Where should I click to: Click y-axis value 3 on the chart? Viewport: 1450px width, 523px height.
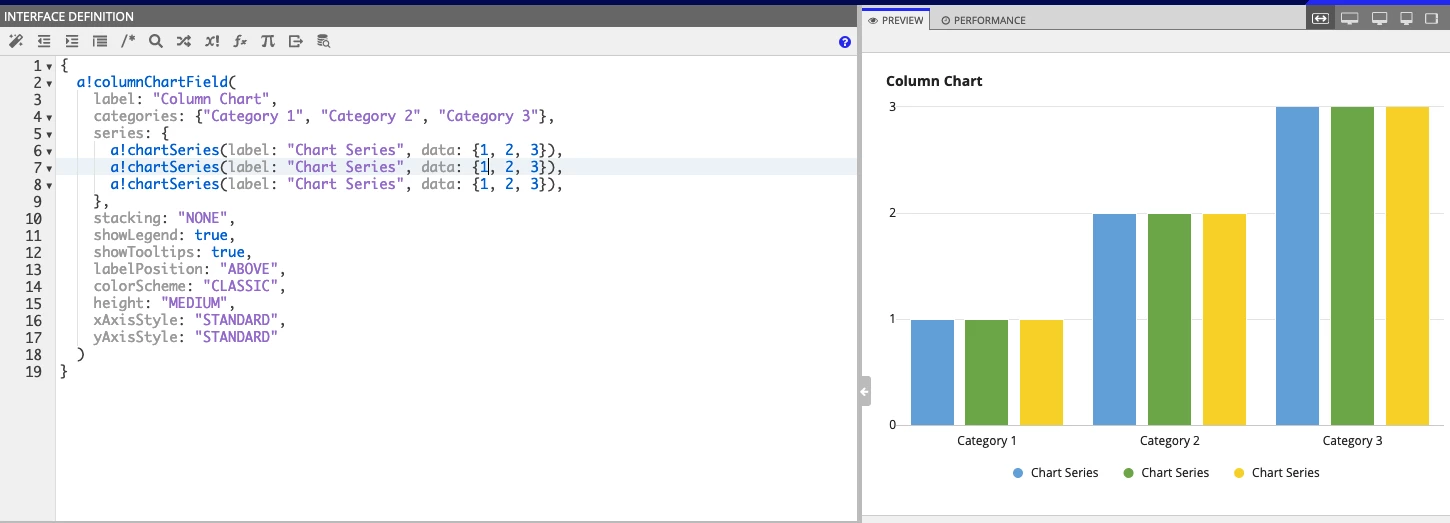tap(892, 106)
